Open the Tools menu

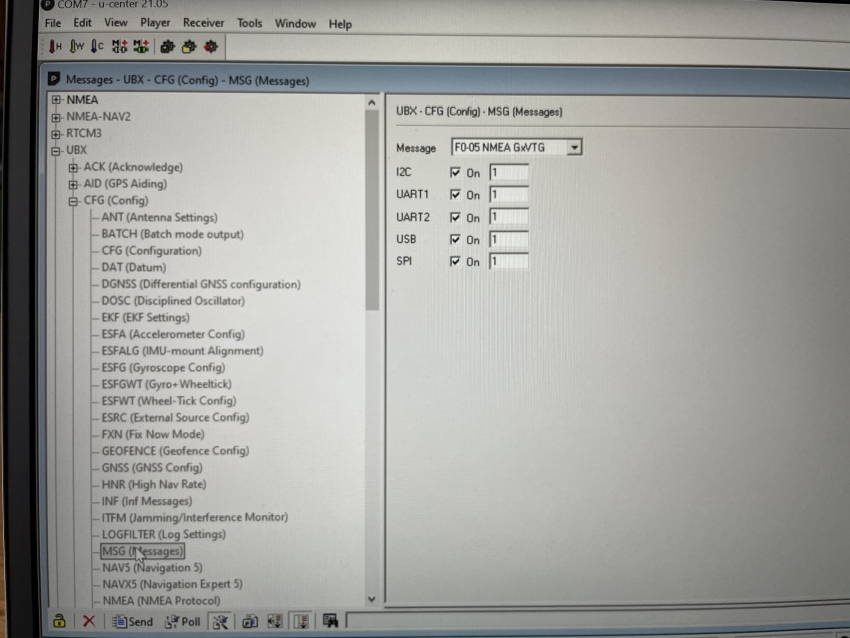[249, 23]
